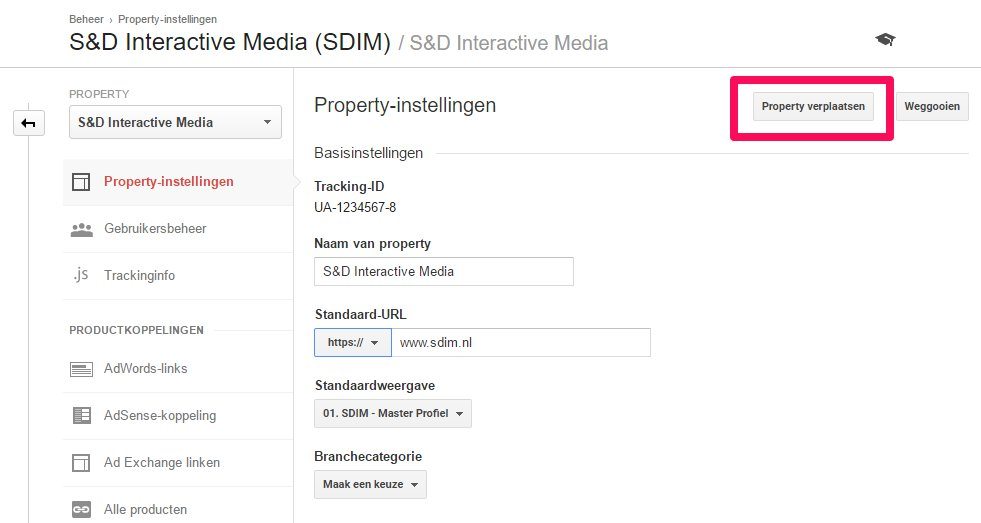Select Property-instellingen in the sidebar
This screenshot has height=523, width=981.
coord(178,181)
